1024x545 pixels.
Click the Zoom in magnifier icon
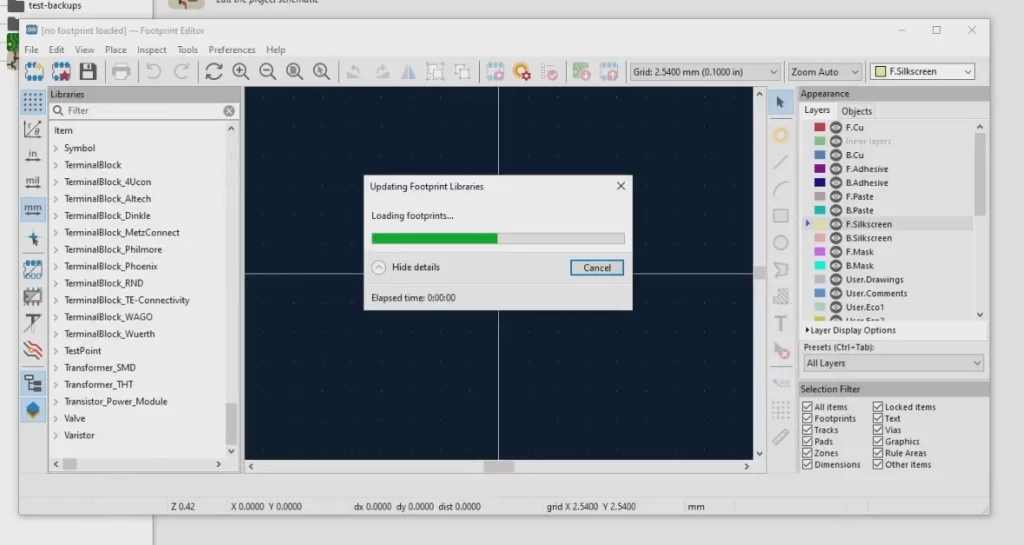click(x=241, y=72)
